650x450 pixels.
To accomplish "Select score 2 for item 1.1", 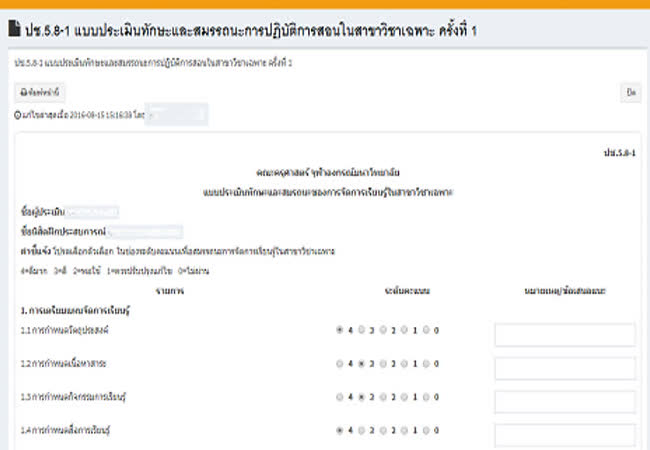I will [383, 329].
